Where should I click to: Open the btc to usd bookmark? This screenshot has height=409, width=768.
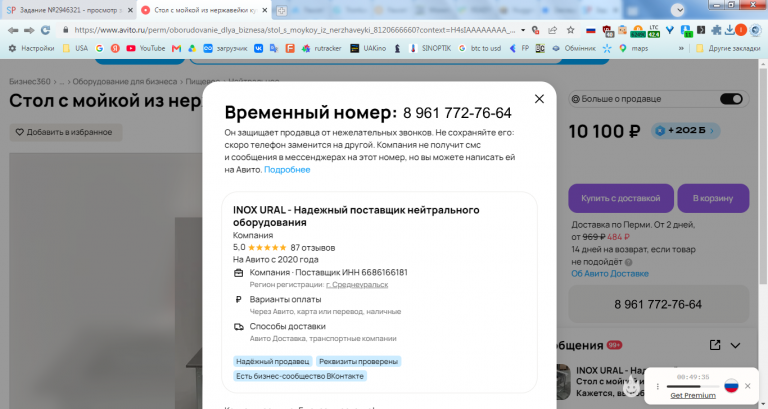(480, 48)
